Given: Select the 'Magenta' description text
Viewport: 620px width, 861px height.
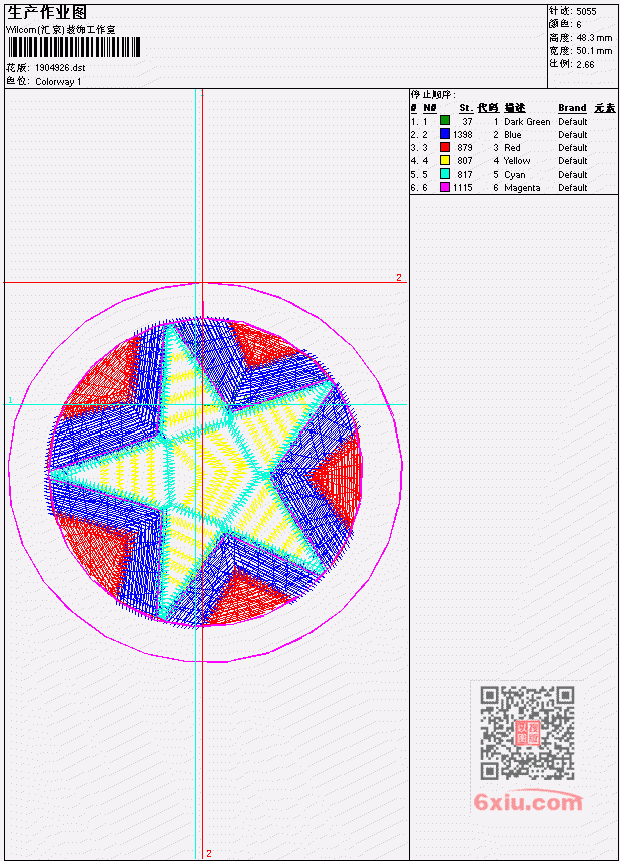Looking at the screenshot, I should coord(522,188).
